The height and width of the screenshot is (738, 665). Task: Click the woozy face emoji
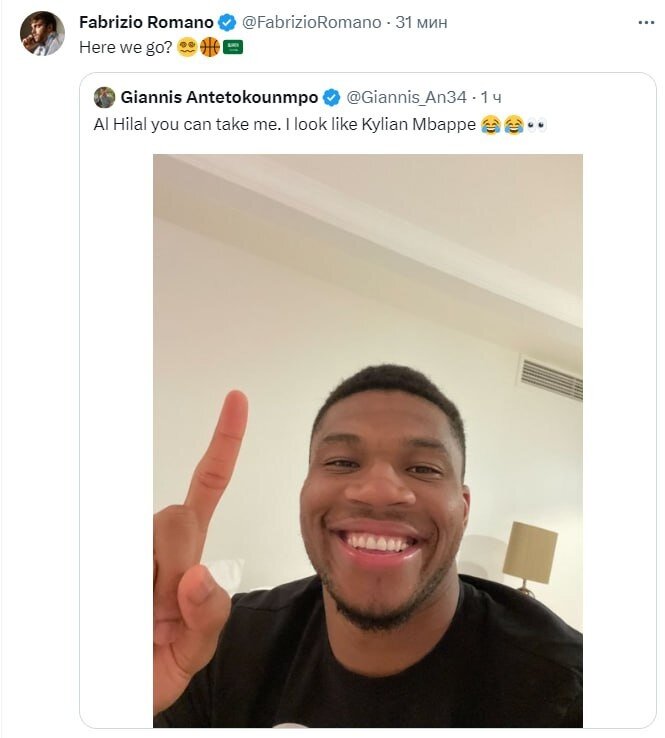point(187,47)
